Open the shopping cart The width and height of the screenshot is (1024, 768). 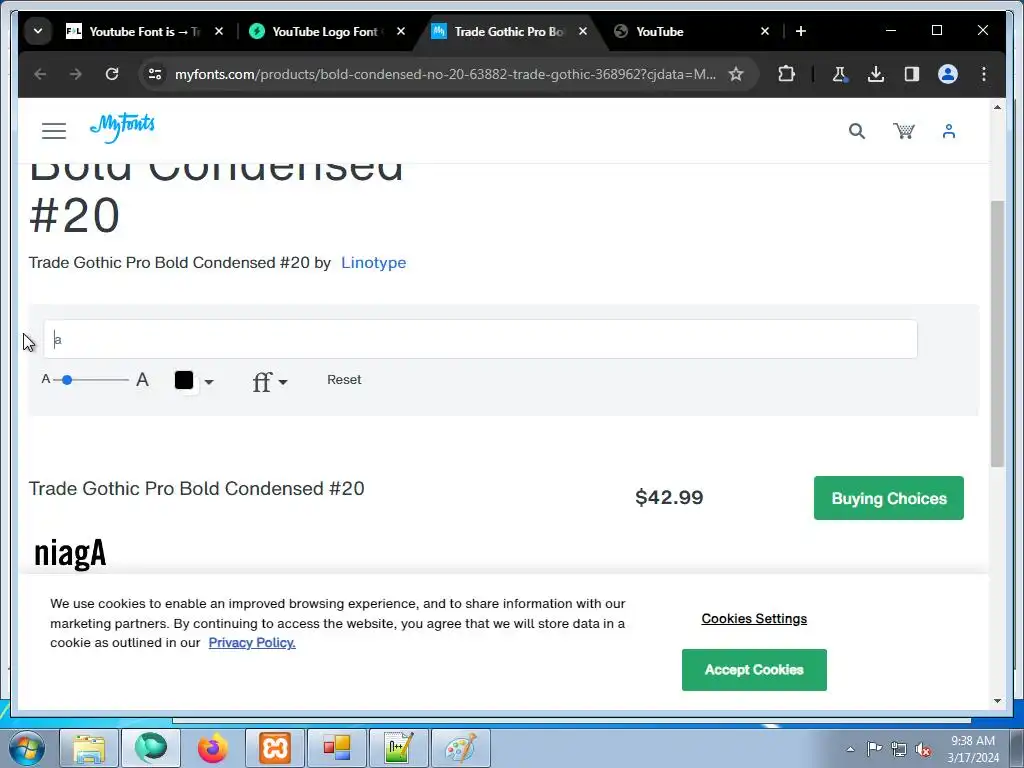click(904, 131)
